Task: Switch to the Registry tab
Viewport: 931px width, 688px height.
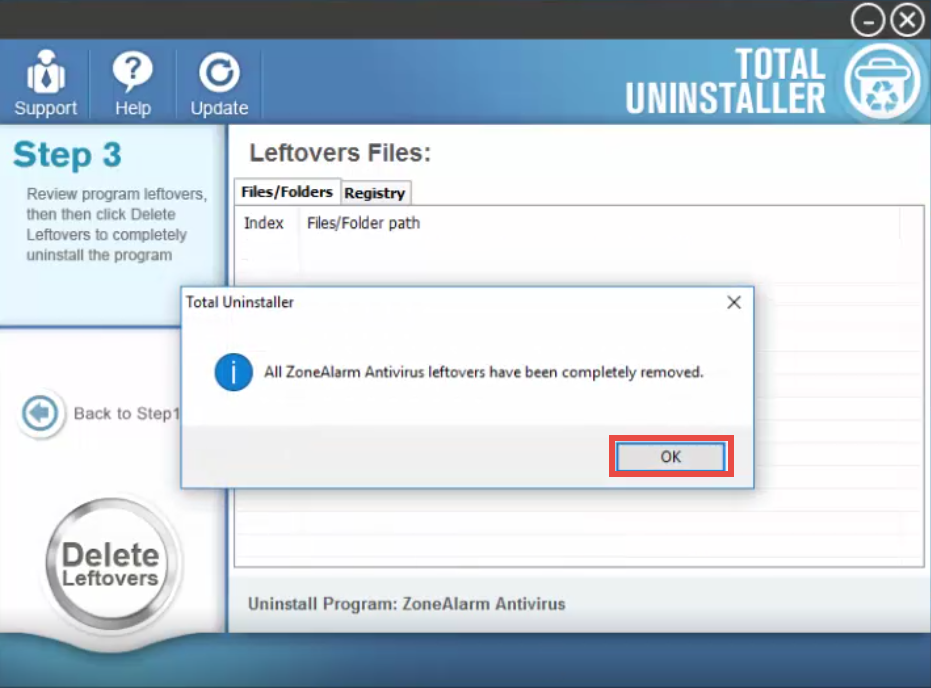Action: [375, 193]
